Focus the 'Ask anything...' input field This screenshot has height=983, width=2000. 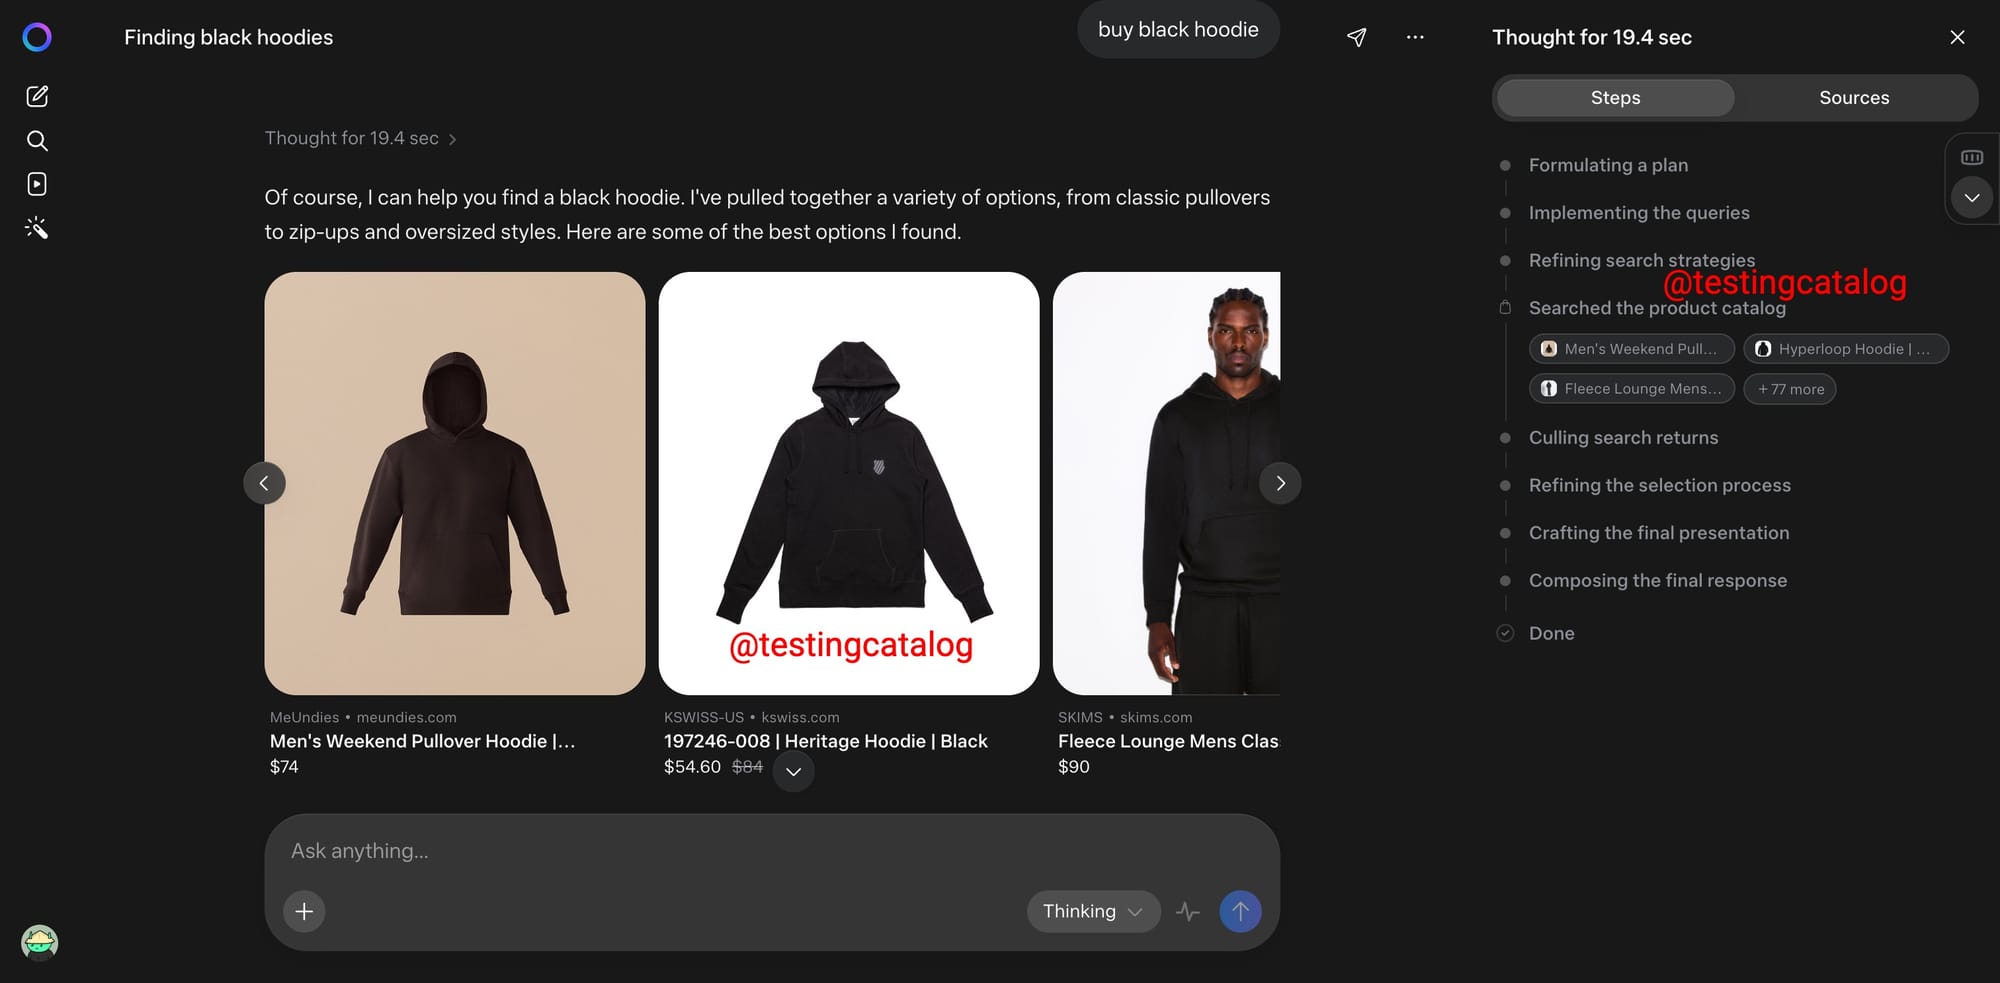click(770, 851)
